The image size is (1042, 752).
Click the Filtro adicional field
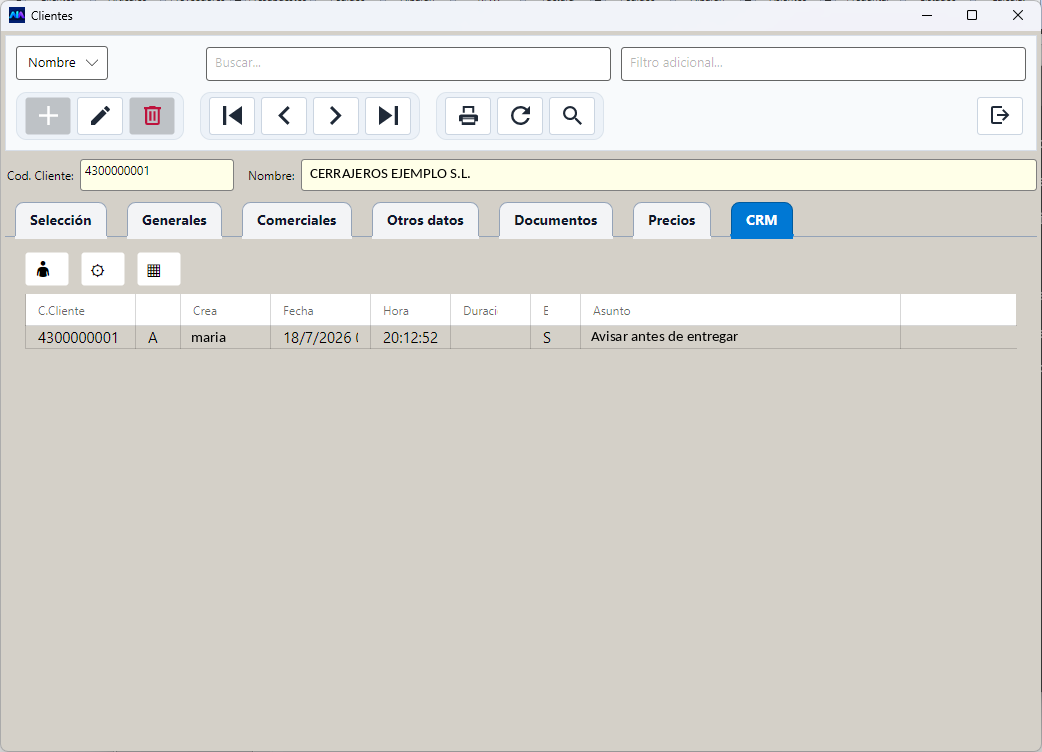tap(823, 64)
